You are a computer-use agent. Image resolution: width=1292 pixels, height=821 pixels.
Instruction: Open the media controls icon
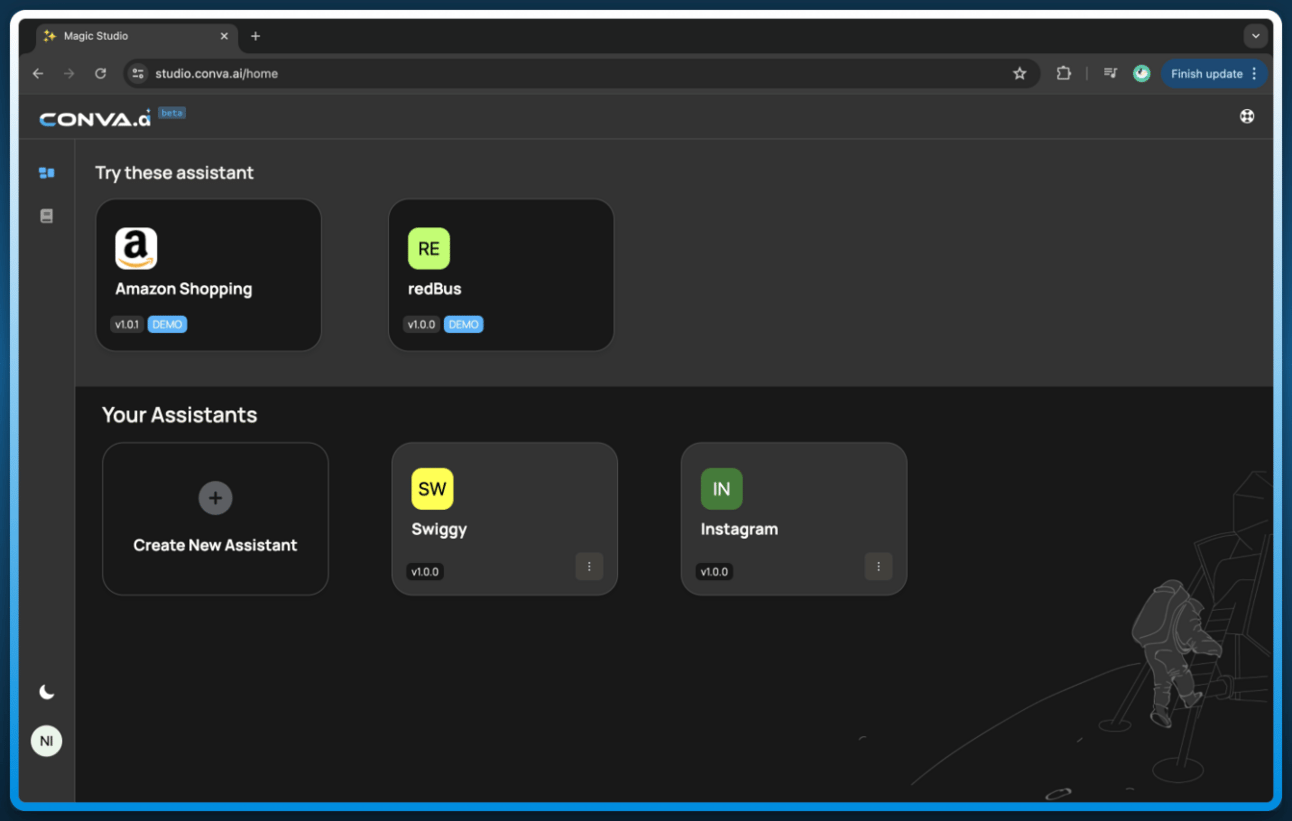coord(1110,74)
